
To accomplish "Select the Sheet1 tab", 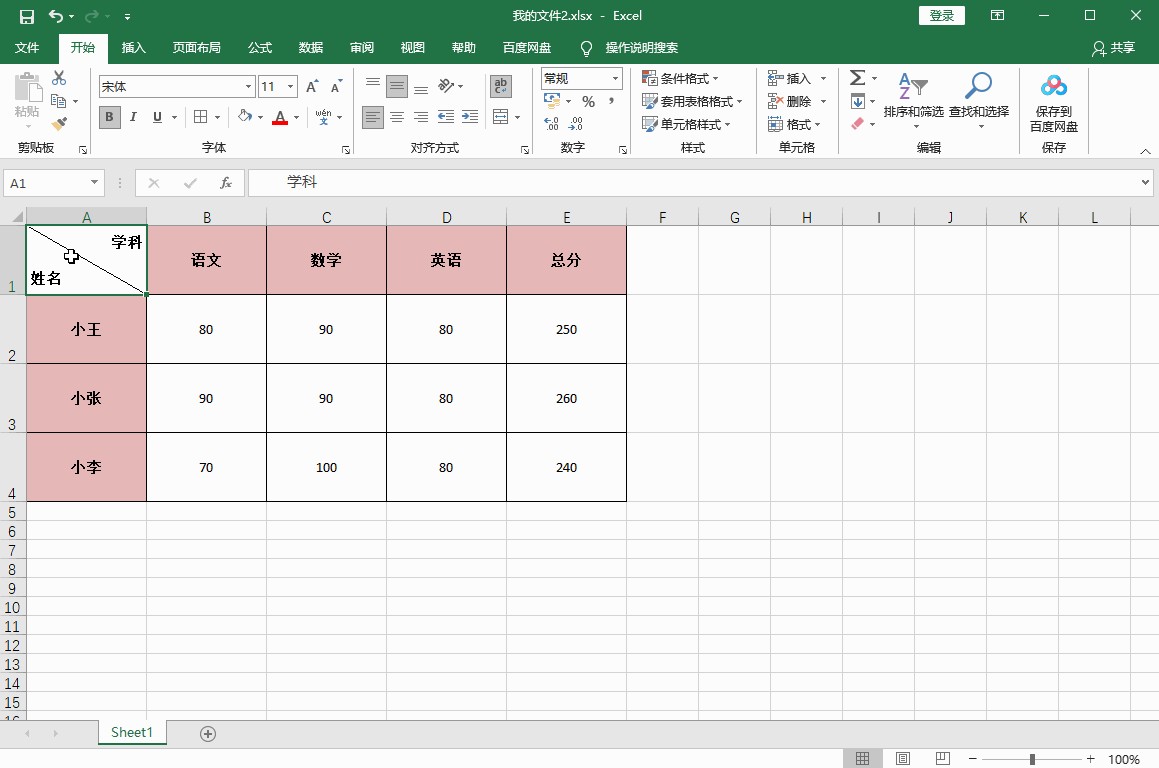I will [132, 733].
